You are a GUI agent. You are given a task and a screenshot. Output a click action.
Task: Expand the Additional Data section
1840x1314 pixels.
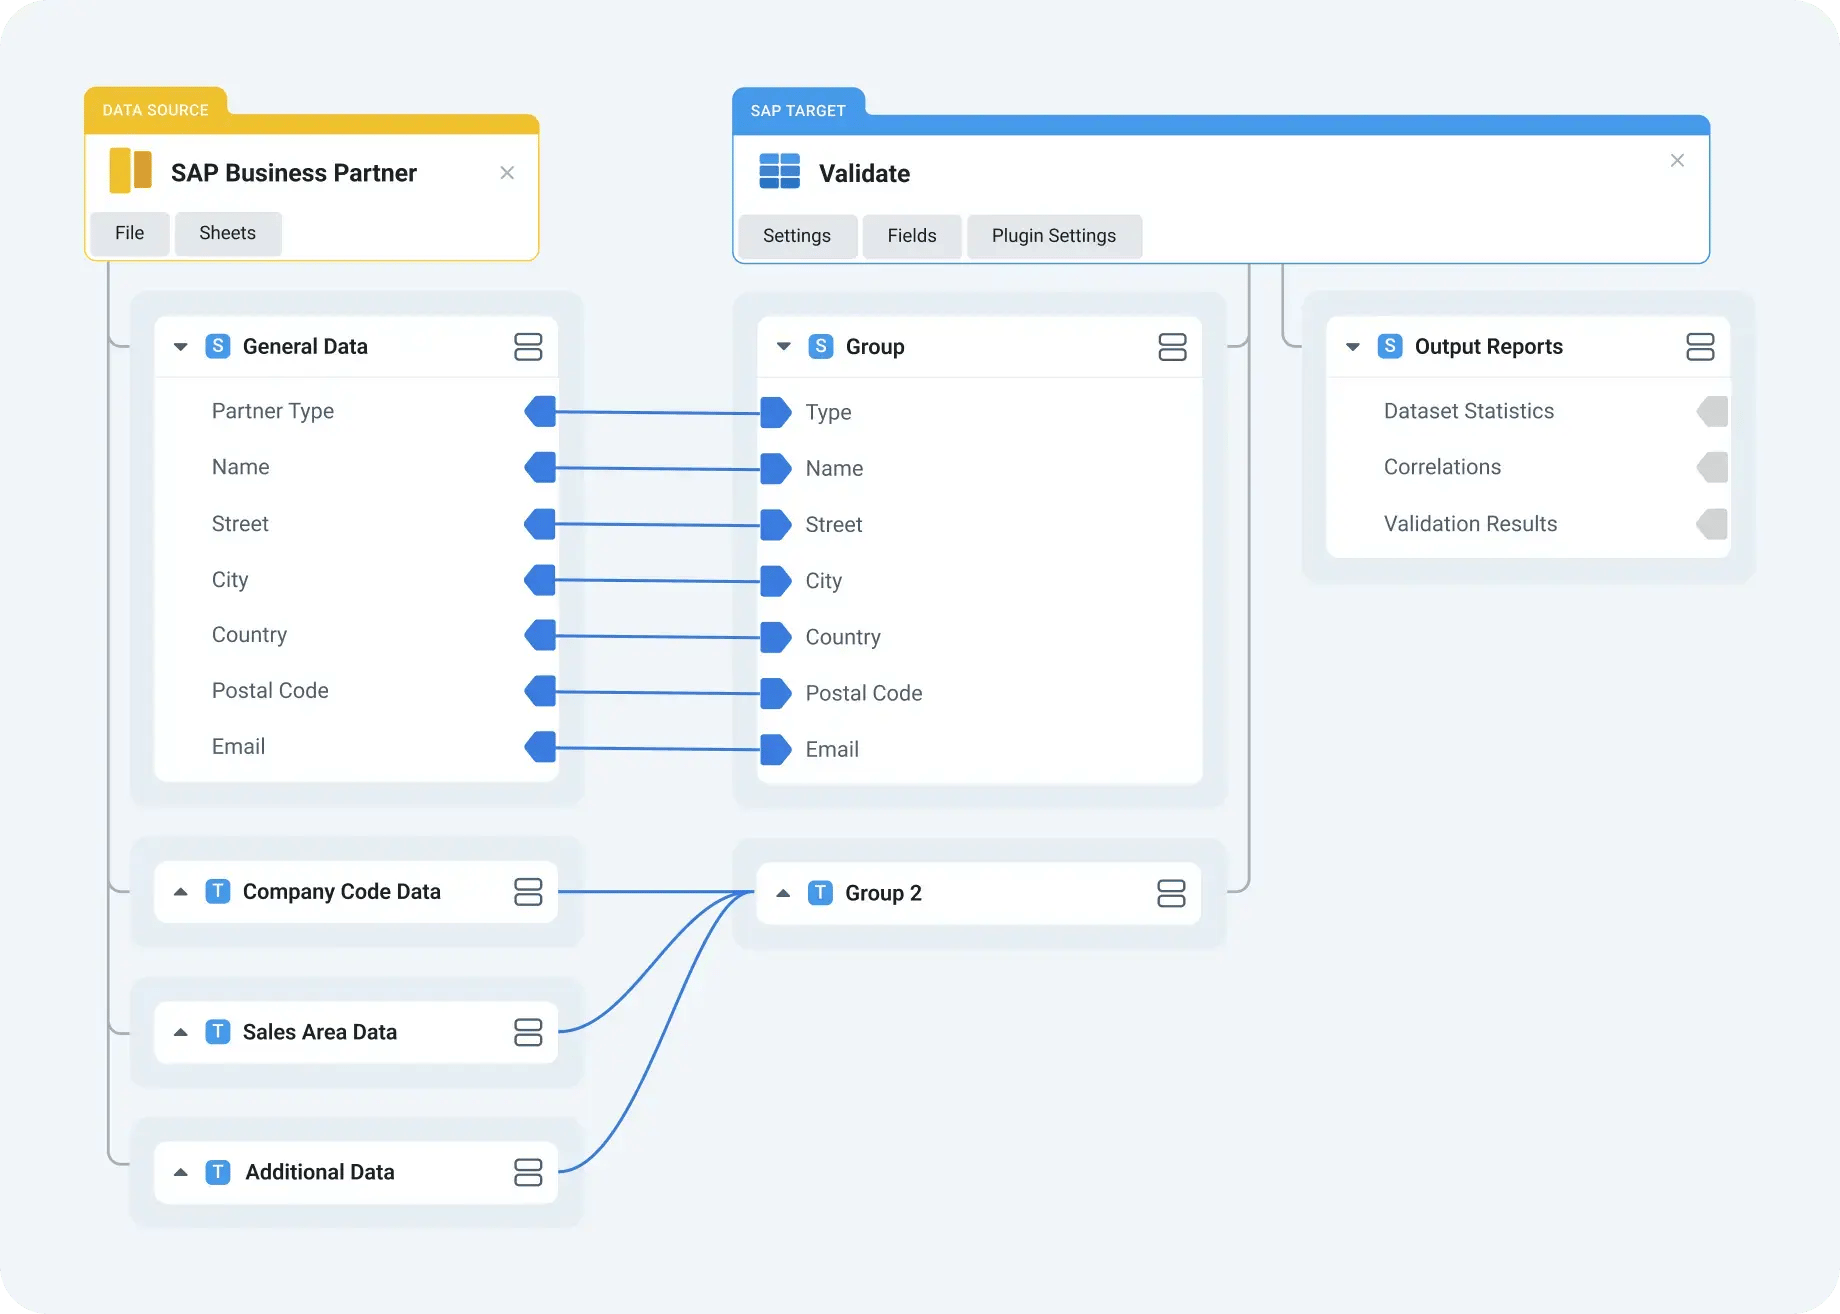[181, 1172]
